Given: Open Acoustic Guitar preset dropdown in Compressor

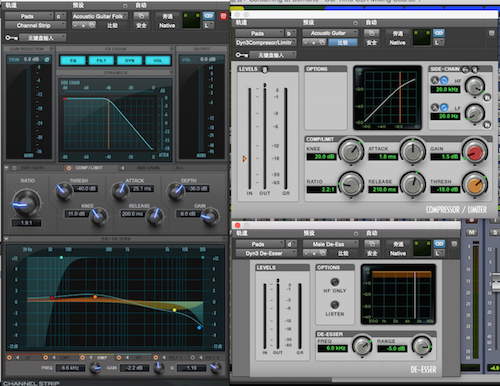Looking at the screenshot, I should pos(330,33).
